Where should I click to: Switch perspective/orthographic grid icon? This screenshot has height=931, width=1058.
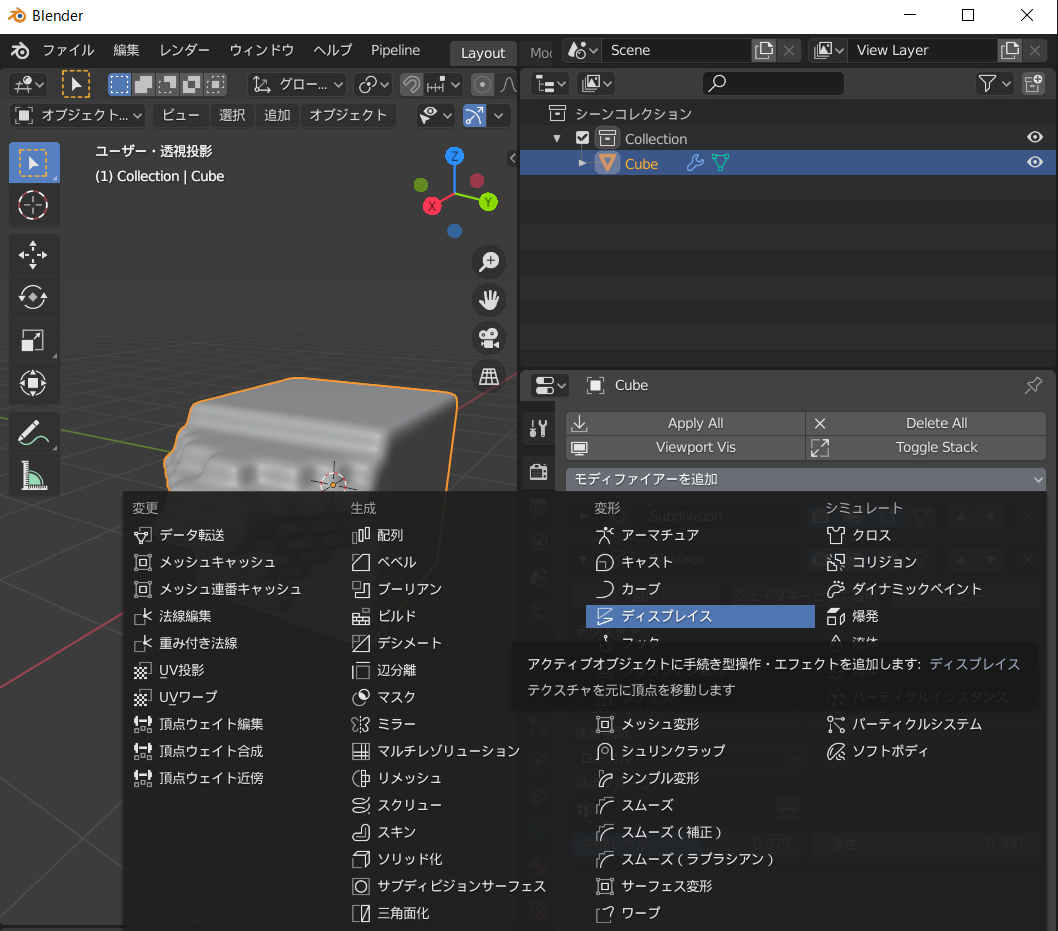(489, 376)
